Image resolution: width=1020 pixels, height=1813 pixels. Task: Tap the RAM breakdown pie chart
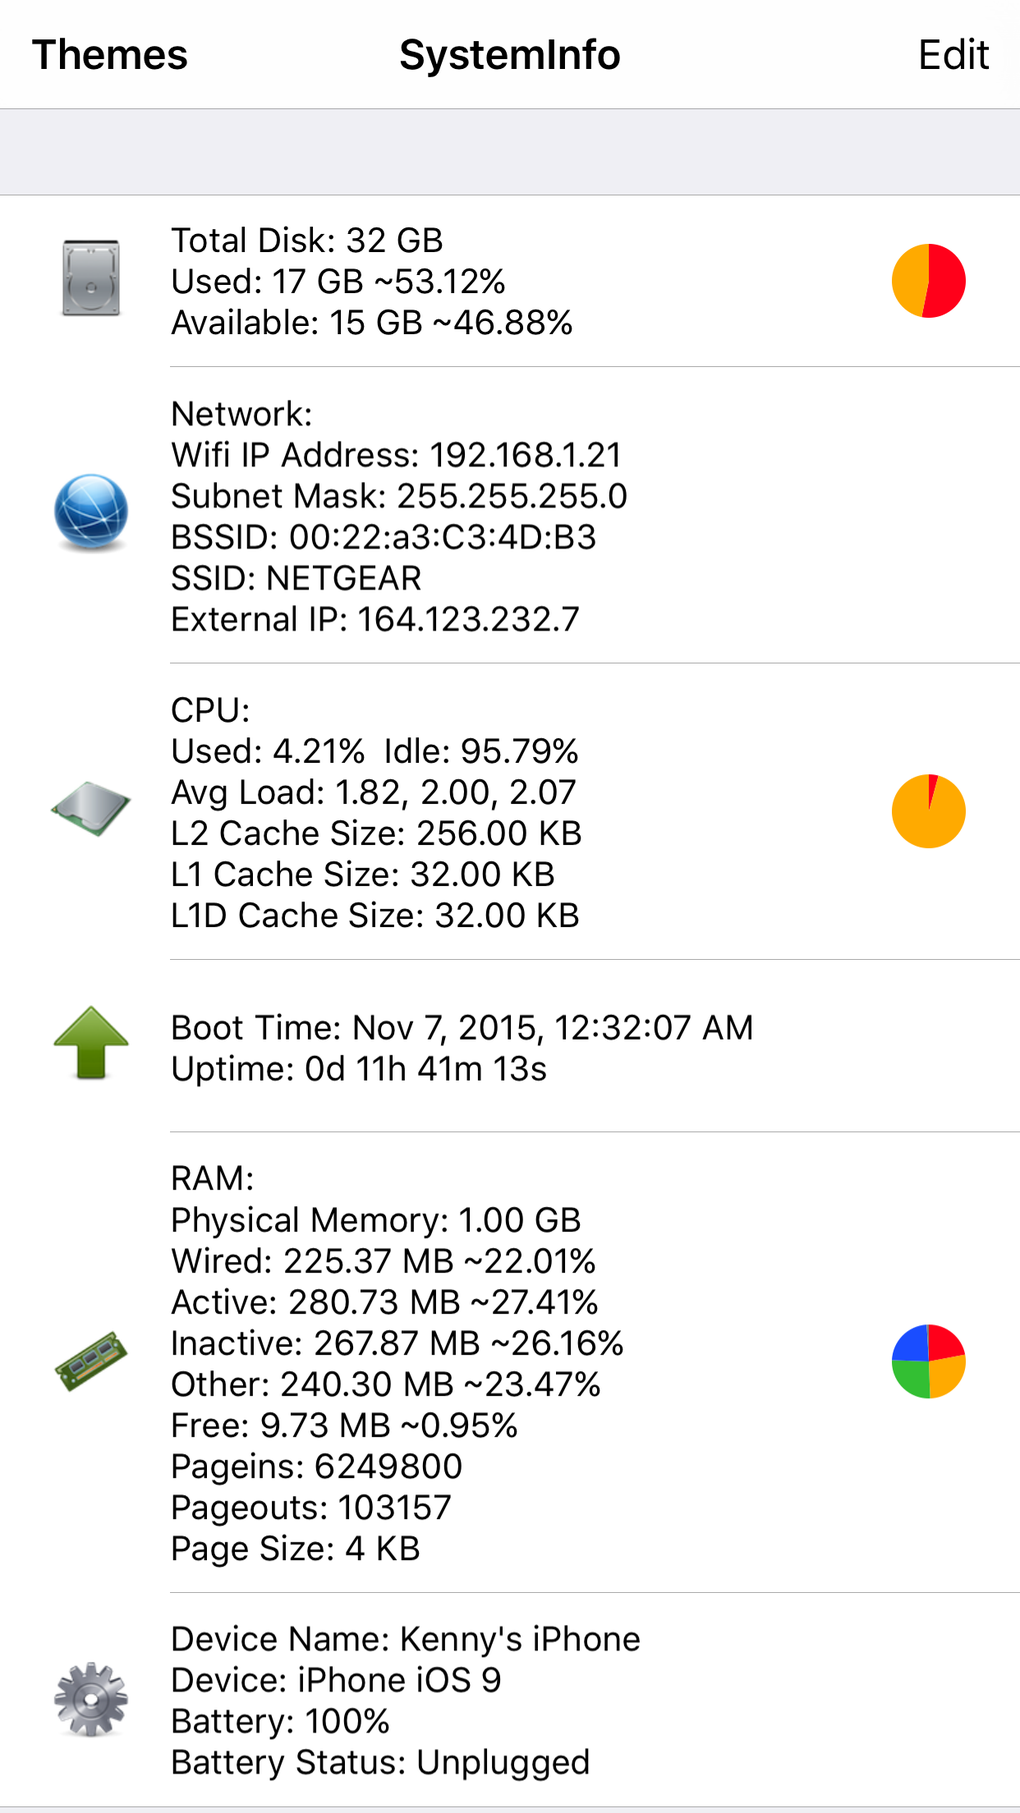click(x=928, y=1361)
